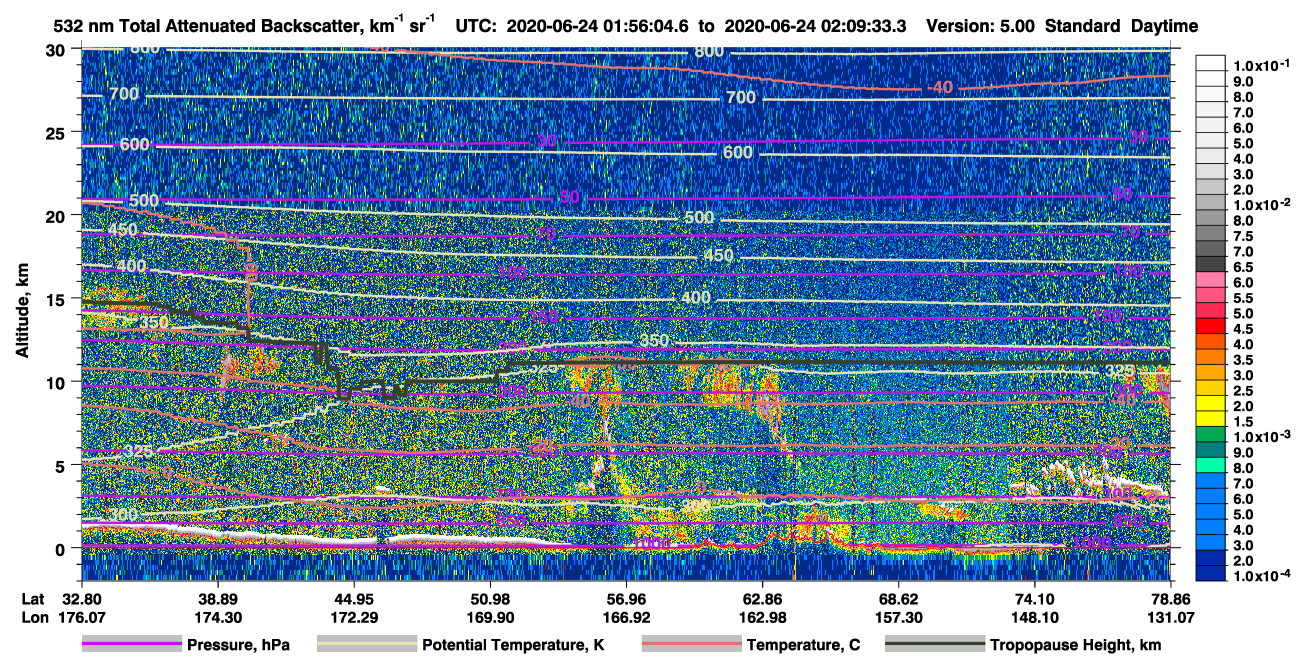Image resolution: width=1300 pixels, height=667 pixels.
Task: Click altitude axis tick label 5
Action: pyautogui.click(x=59, y=465)
